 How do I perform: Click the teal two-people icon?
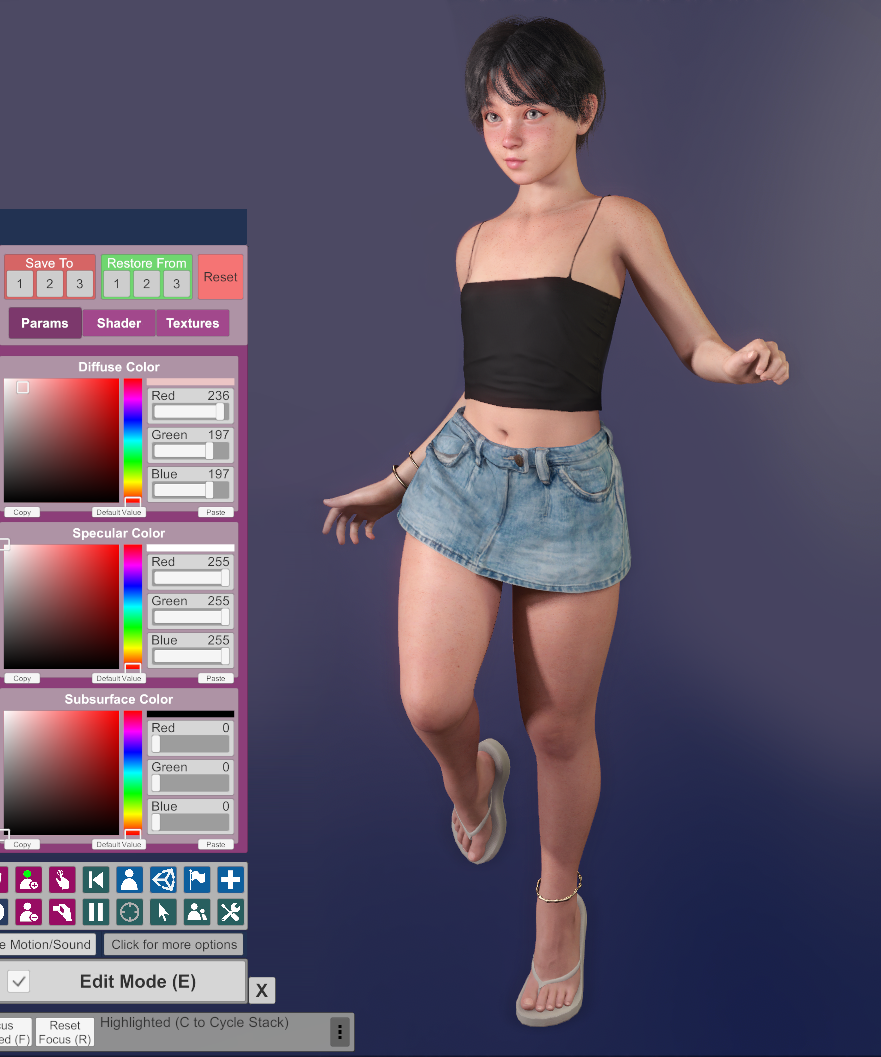tap(197, 912)
